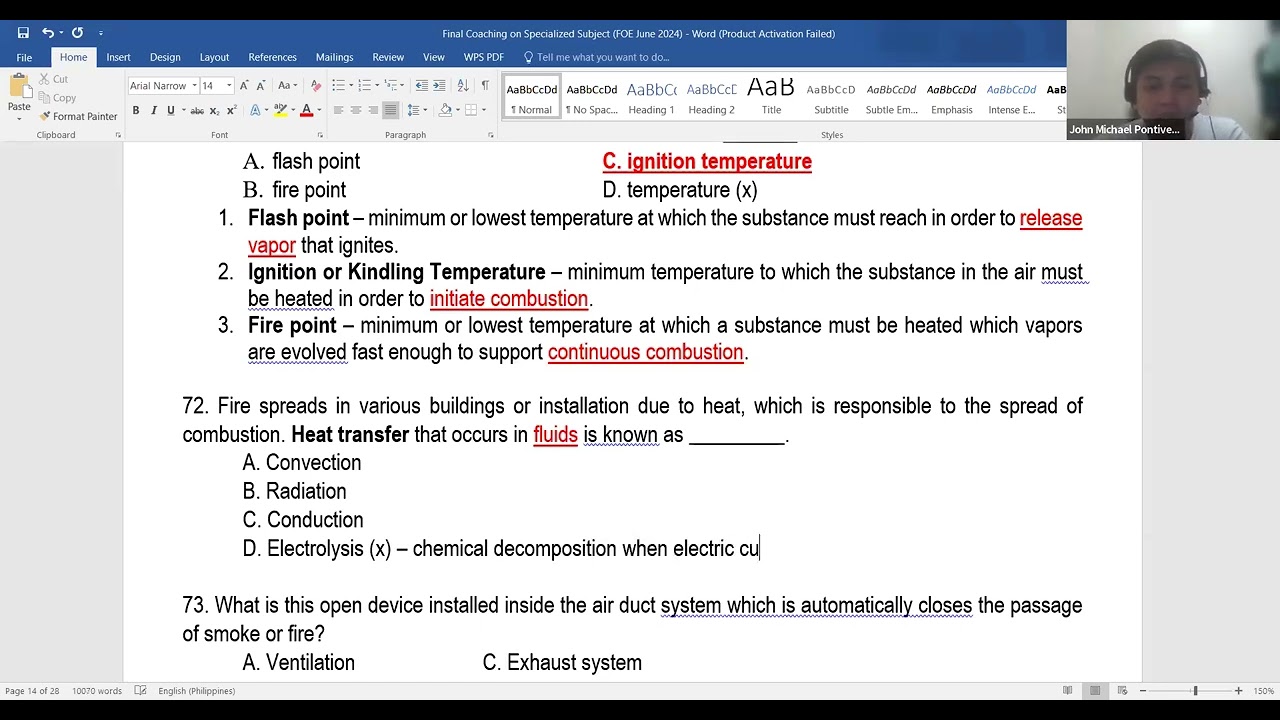Undo the last action
The height and width of the screenshot is (720, 1280).
pos(47,33)
